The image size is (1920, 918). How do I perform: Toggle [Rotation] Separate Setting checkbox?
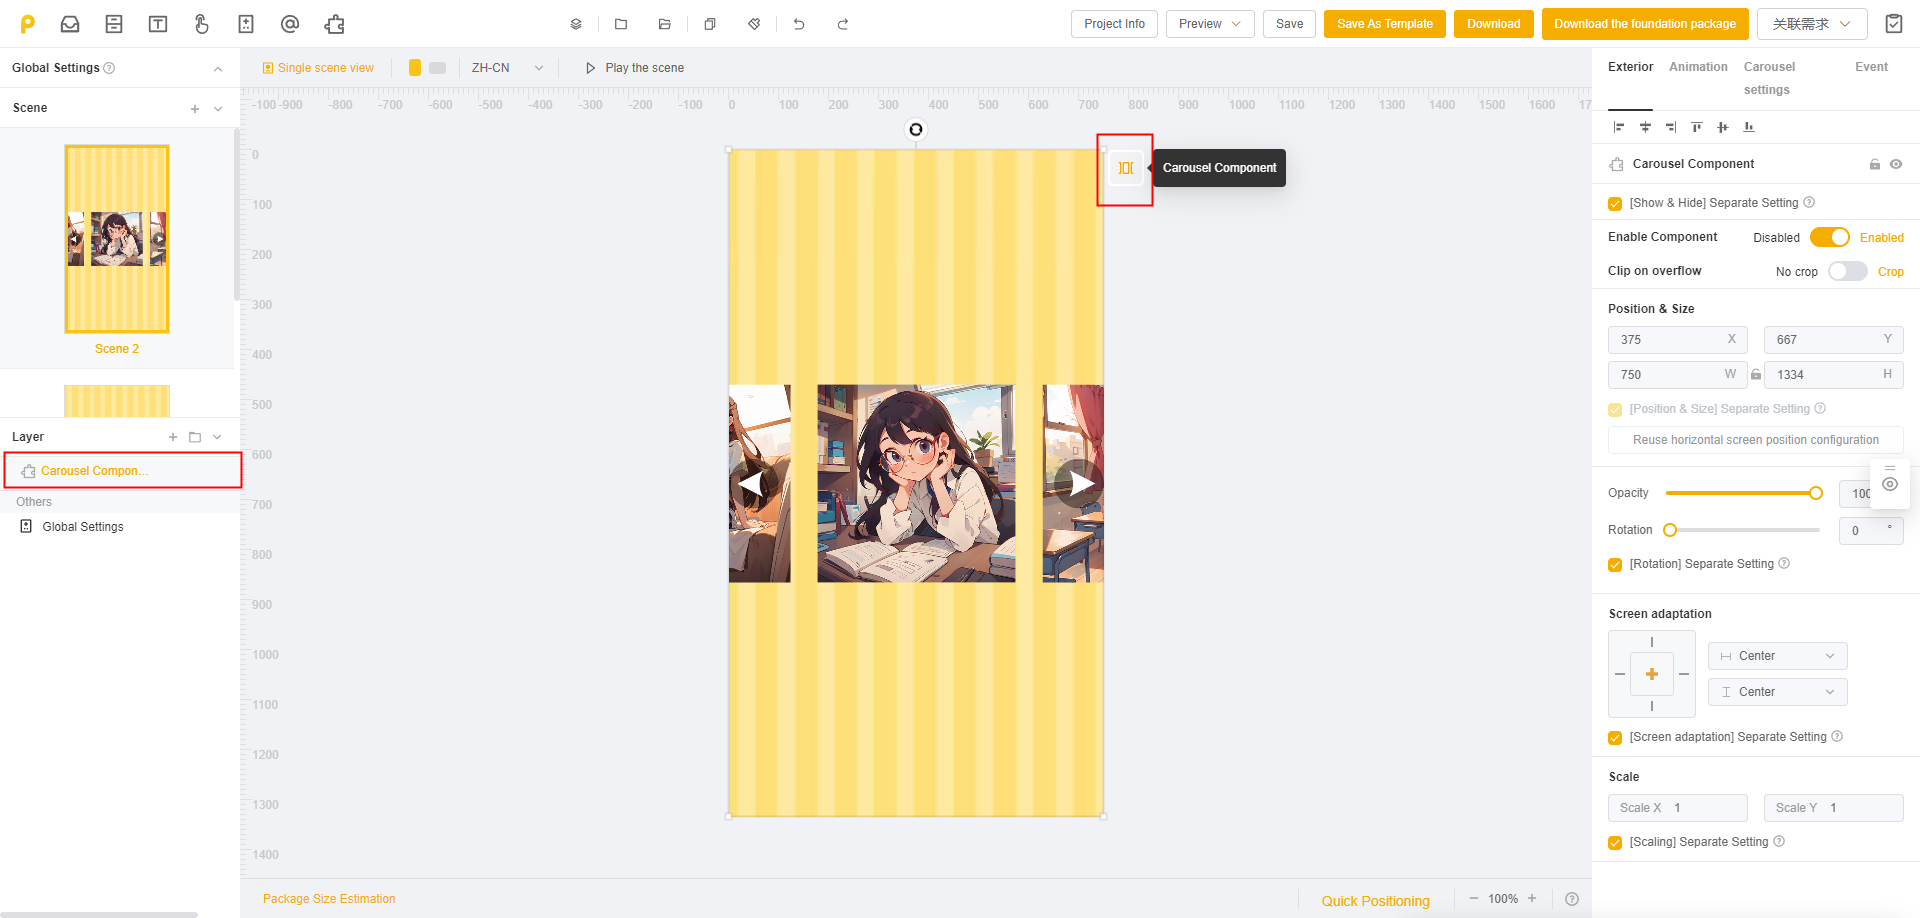click(x=1615, y=565)
